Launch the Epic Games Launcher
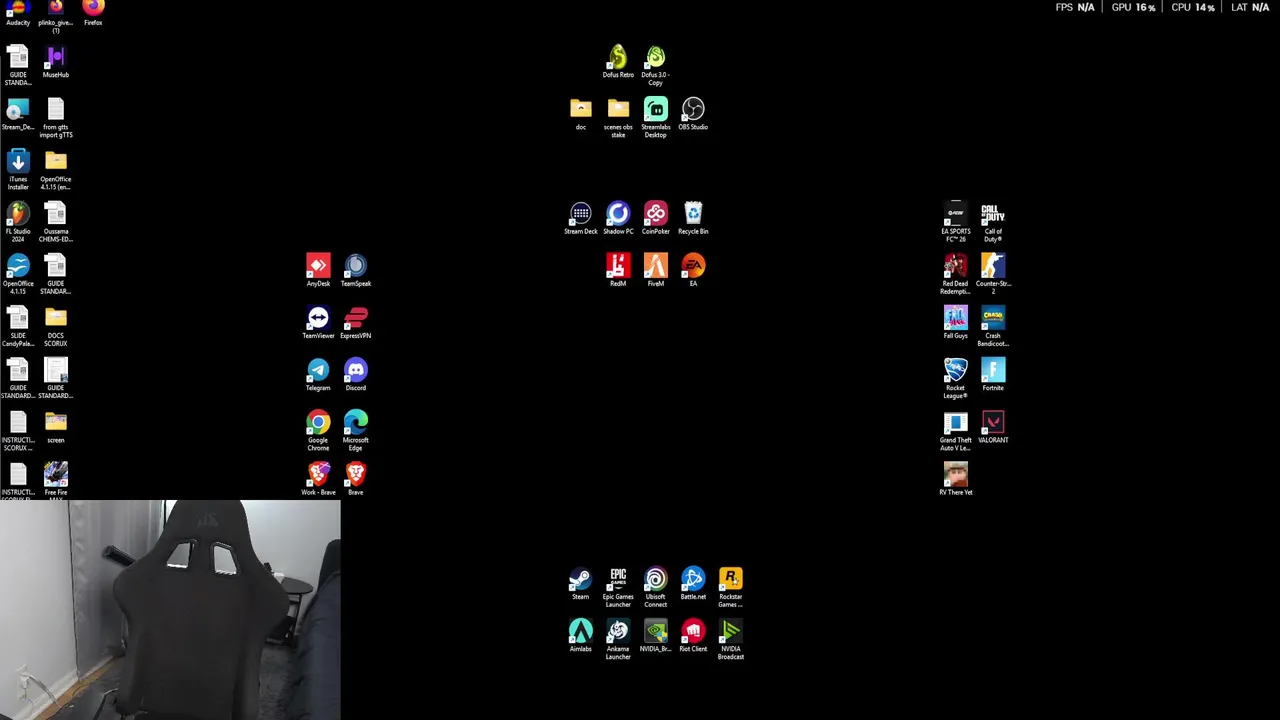 point(618,588)
